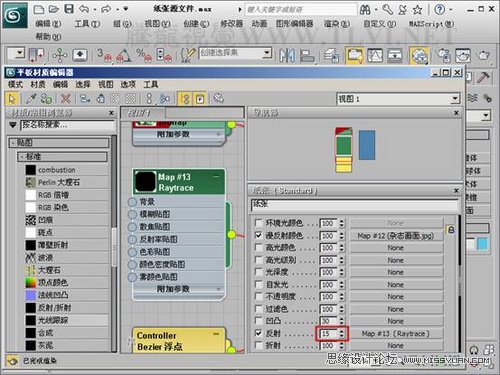
Task: Open 材质 menu in material editor
Action: (x=38, y=85)
